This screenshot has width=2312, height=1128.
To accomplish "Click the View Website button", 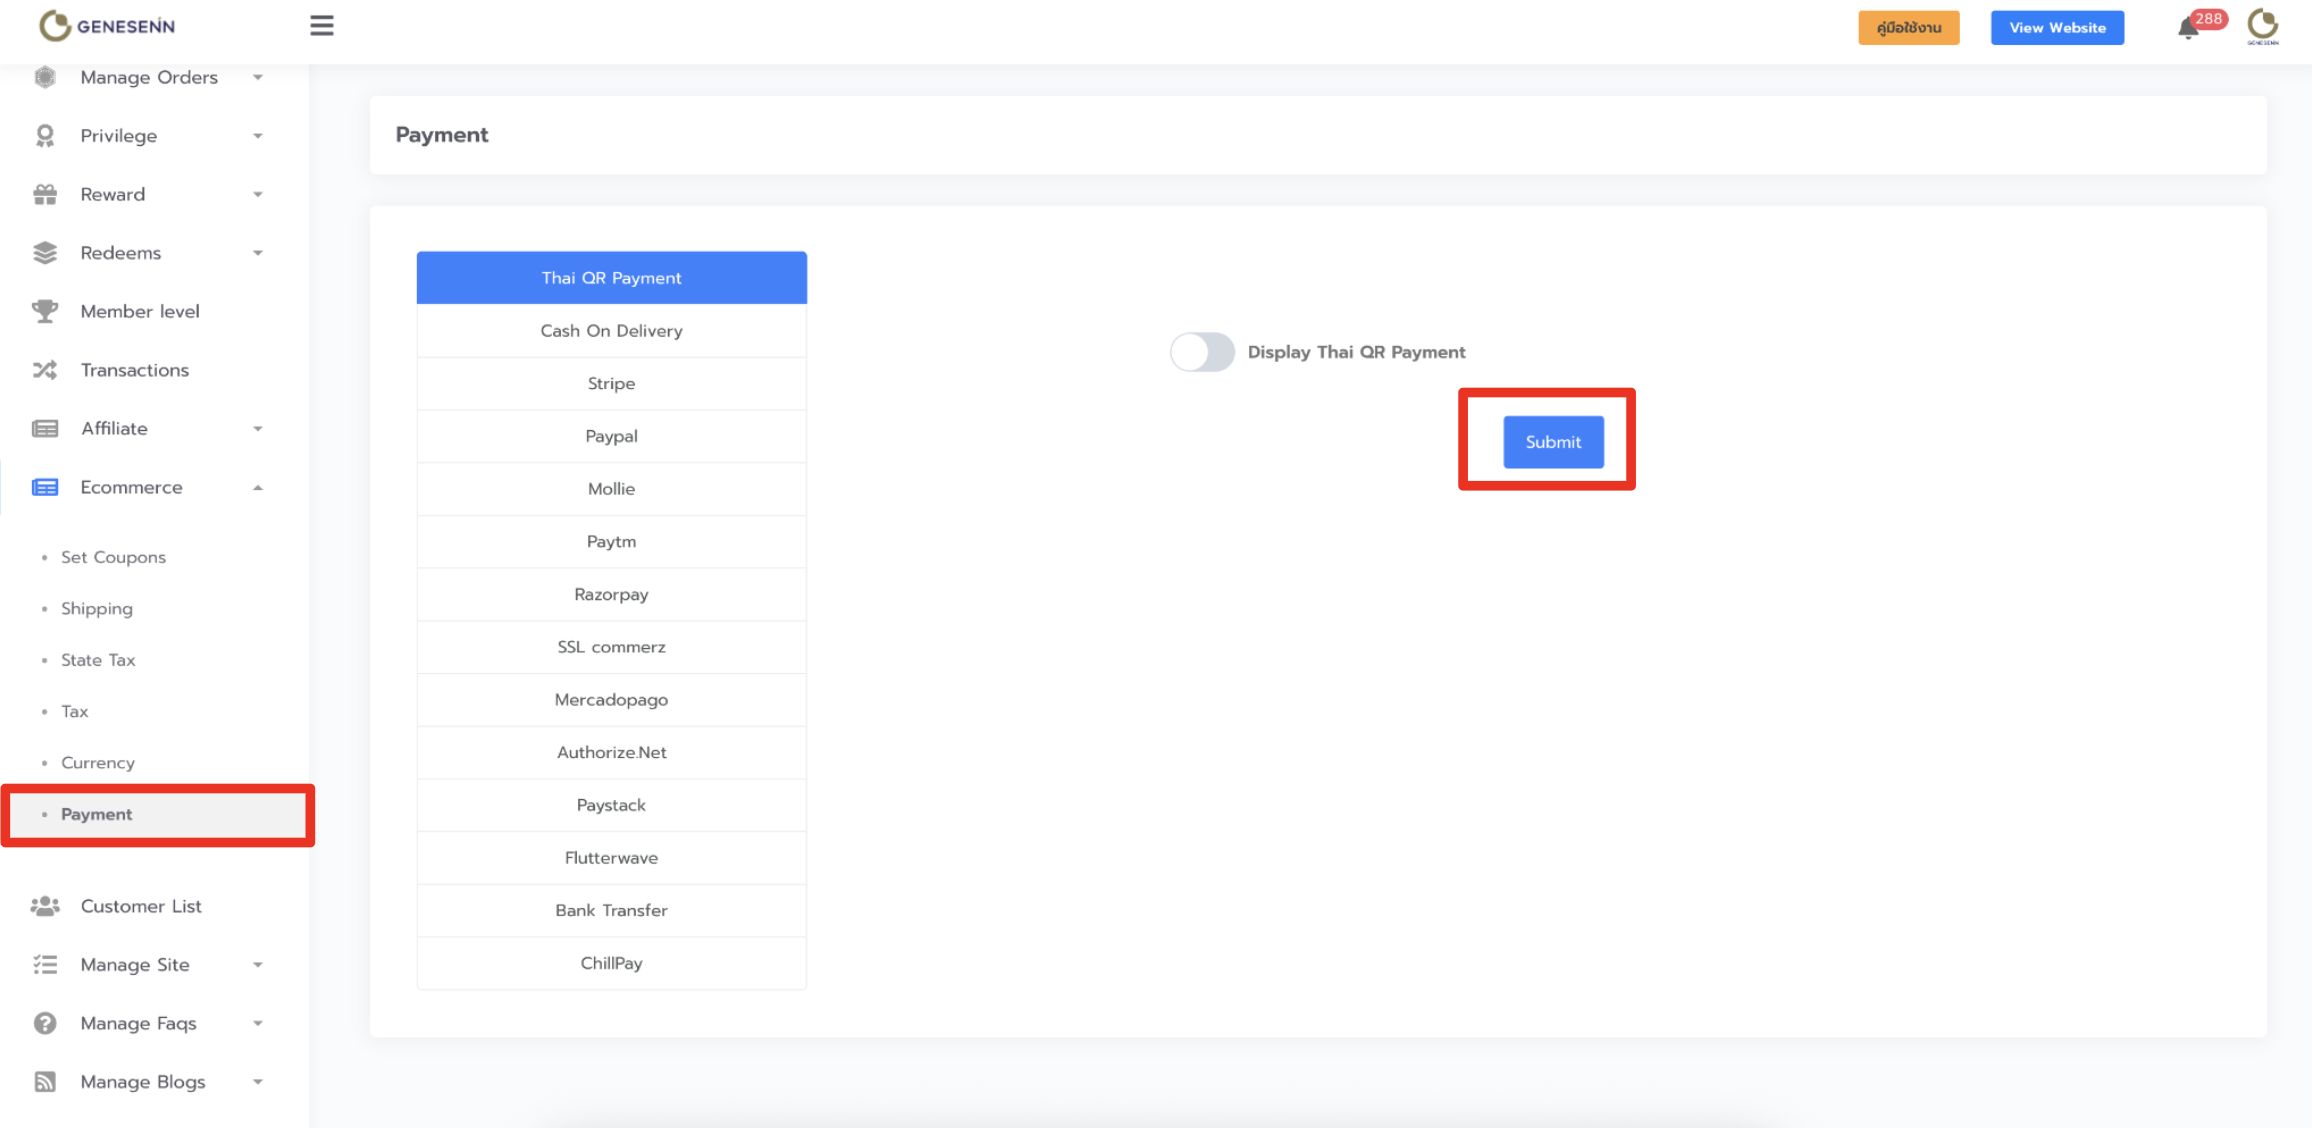I will click(x=2057, y=28).
